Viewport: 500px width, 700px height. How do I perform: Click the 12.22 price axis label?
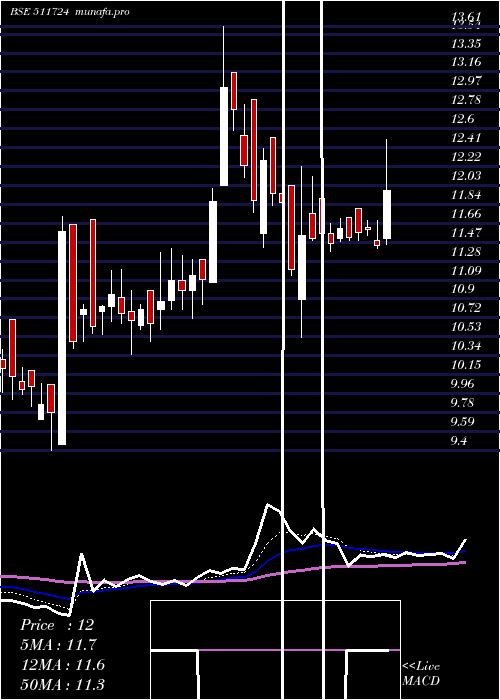click(x=467, y=157)
